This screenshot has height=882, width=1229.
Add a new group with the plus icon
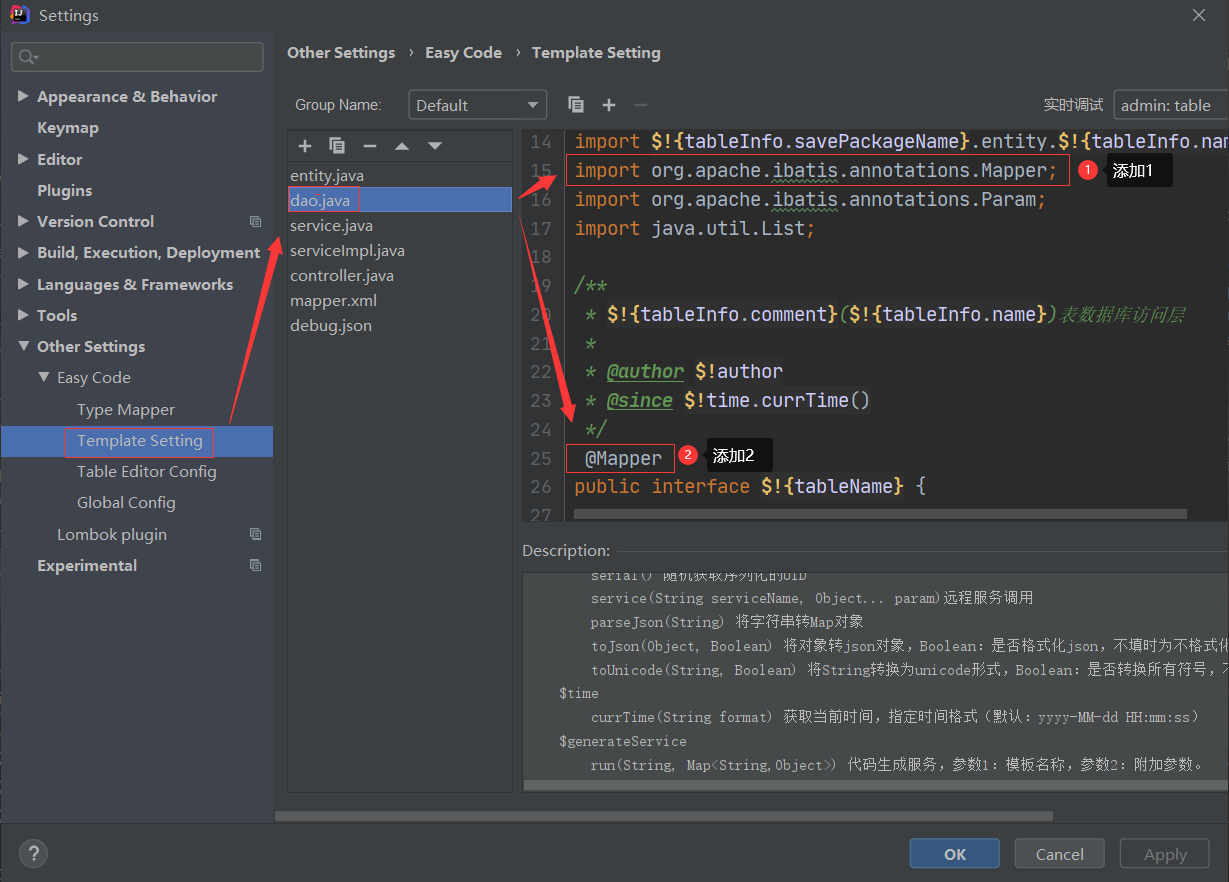[x=608, y=104]
